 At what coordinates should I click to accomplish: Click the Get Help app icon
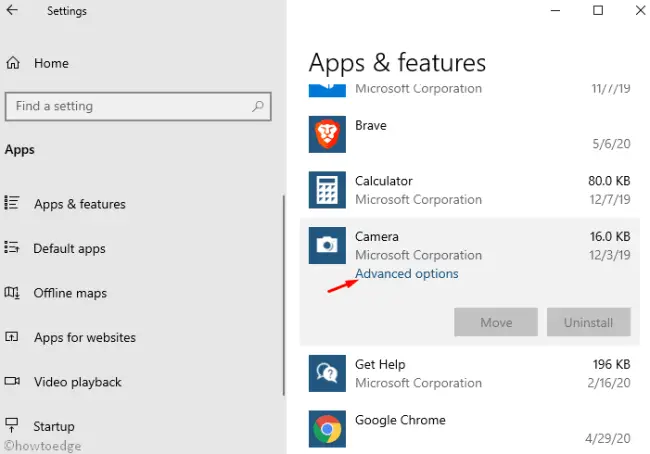[x=326, y=373]
